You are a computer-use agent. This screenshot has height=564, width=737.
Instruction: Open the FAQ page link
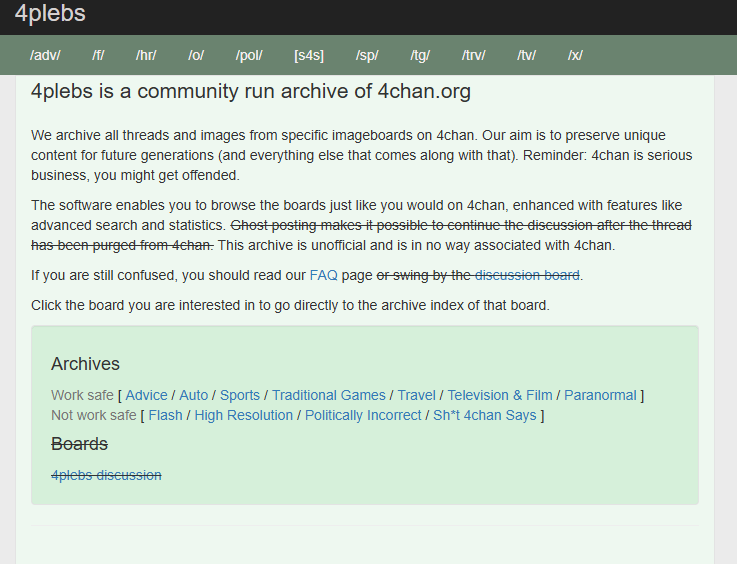(x=323, y=275)
